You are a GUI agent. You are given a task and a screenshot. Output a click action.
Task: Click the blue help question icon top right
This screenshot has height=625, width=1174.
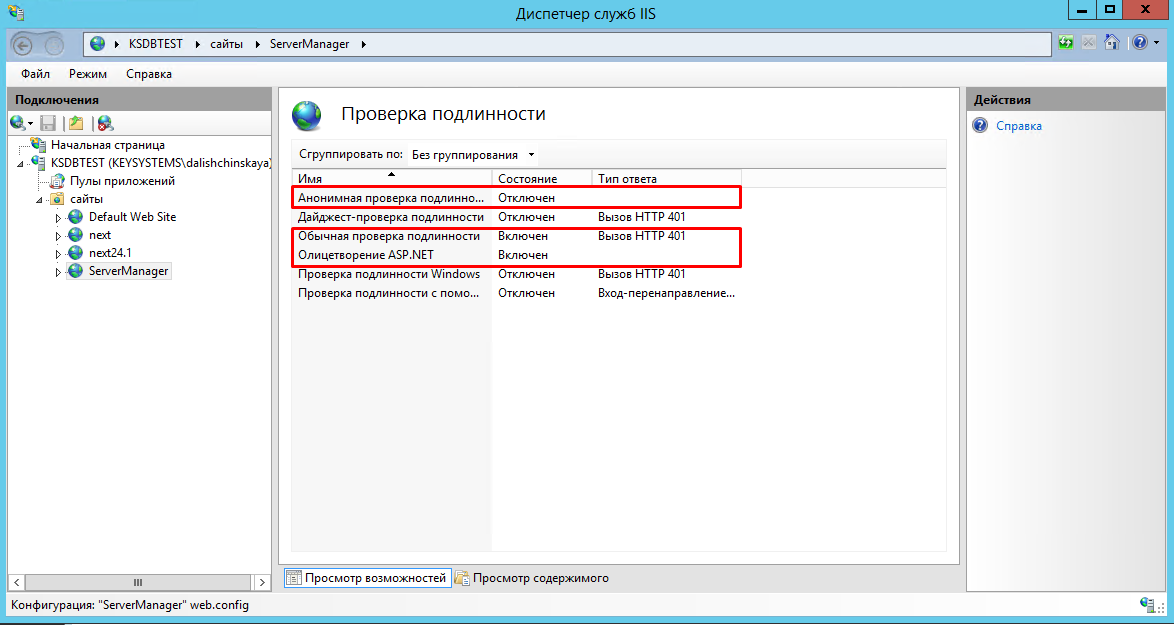click(1139, 43)
